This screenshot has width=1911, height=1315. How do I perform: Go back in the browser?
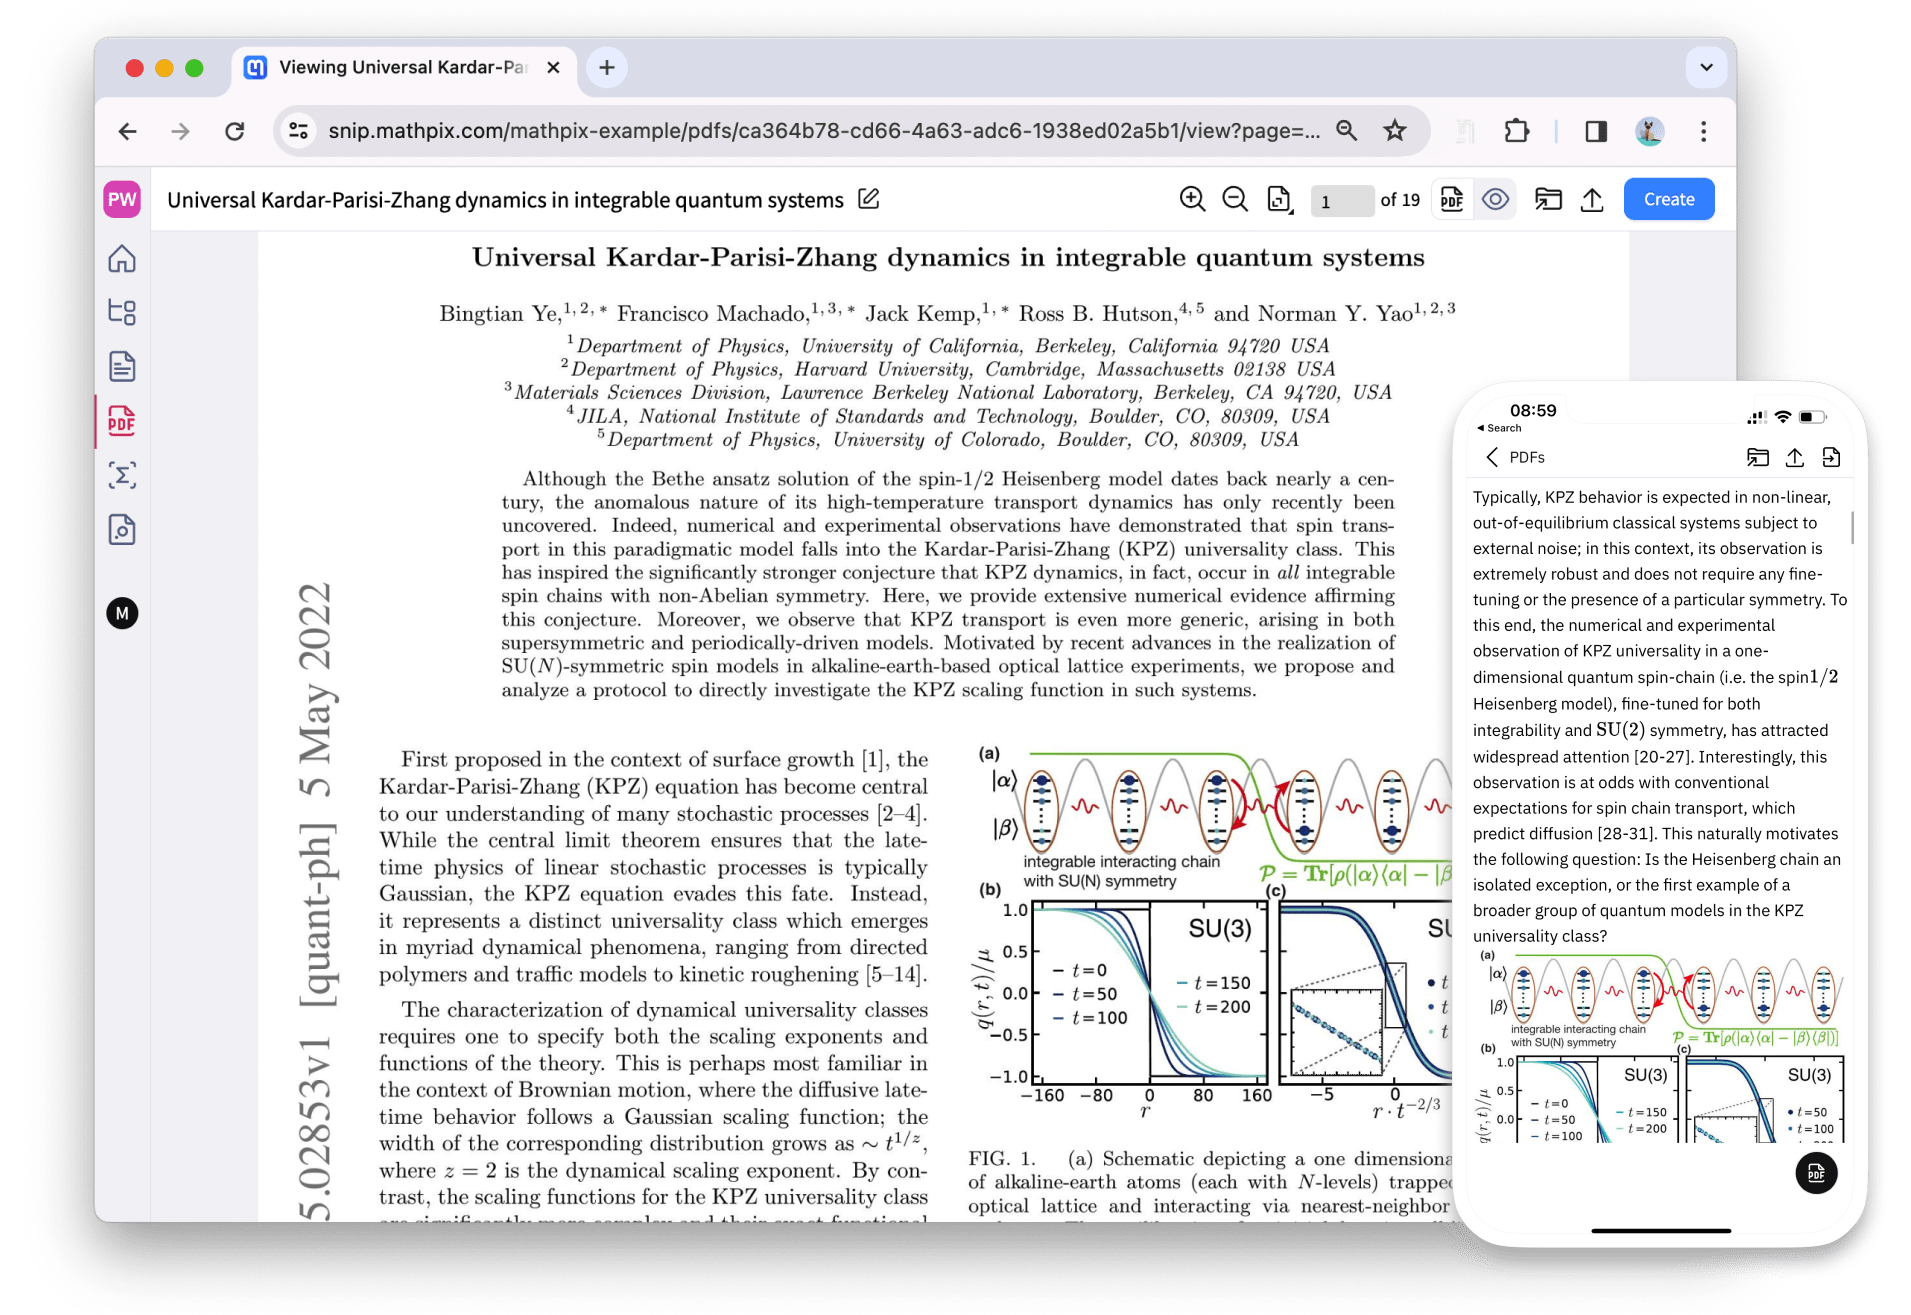[x=127, y=131]
